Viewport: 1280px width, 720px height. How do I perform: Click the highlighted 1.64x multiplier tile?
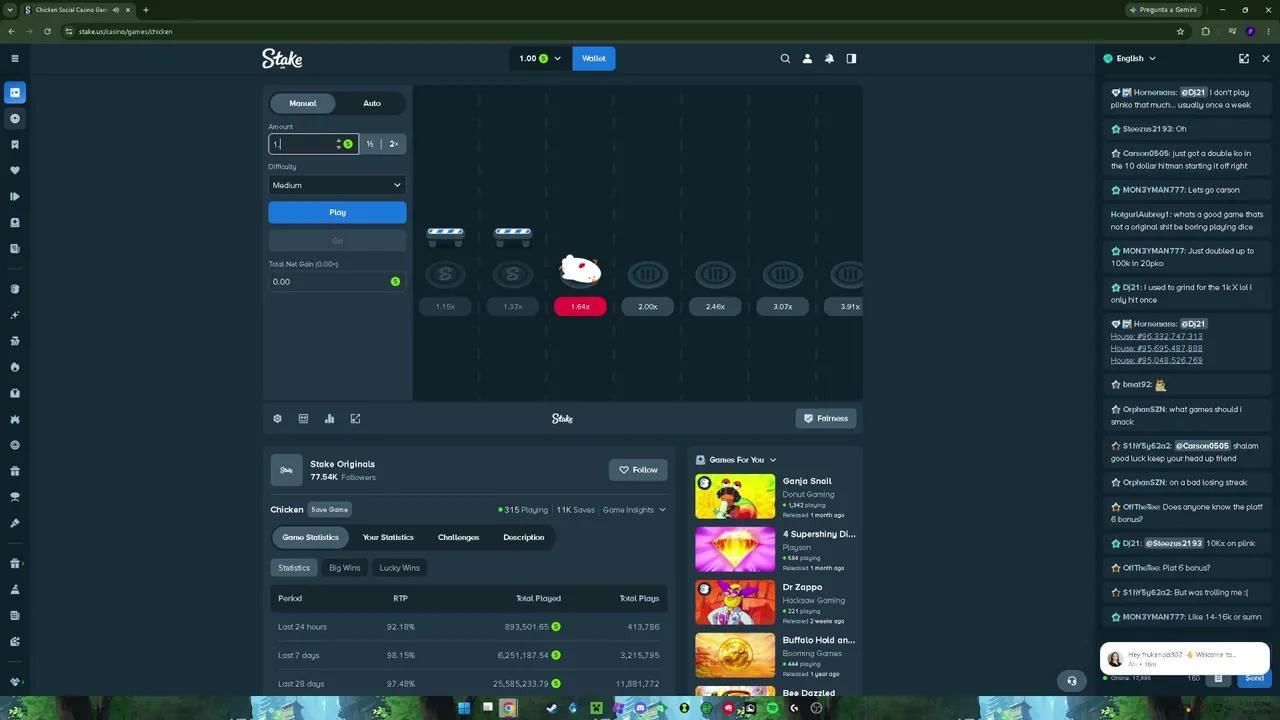click(580, 307)
